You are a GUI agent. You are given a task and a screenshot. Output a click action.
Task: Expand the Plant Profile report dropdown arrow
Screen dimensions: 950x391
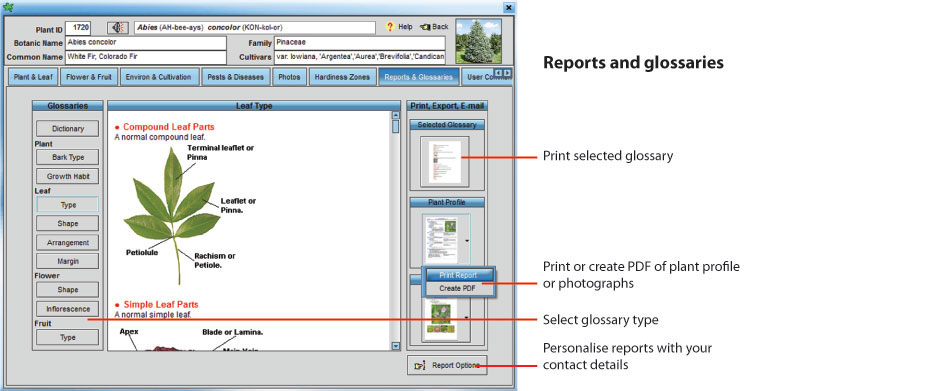(x=467, y=241)
